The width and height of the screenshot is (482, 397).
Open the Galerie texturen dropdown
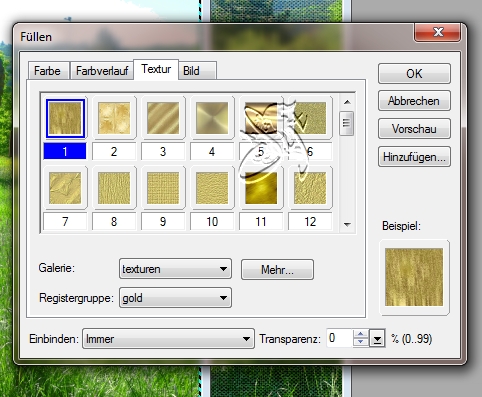(175, 269)
